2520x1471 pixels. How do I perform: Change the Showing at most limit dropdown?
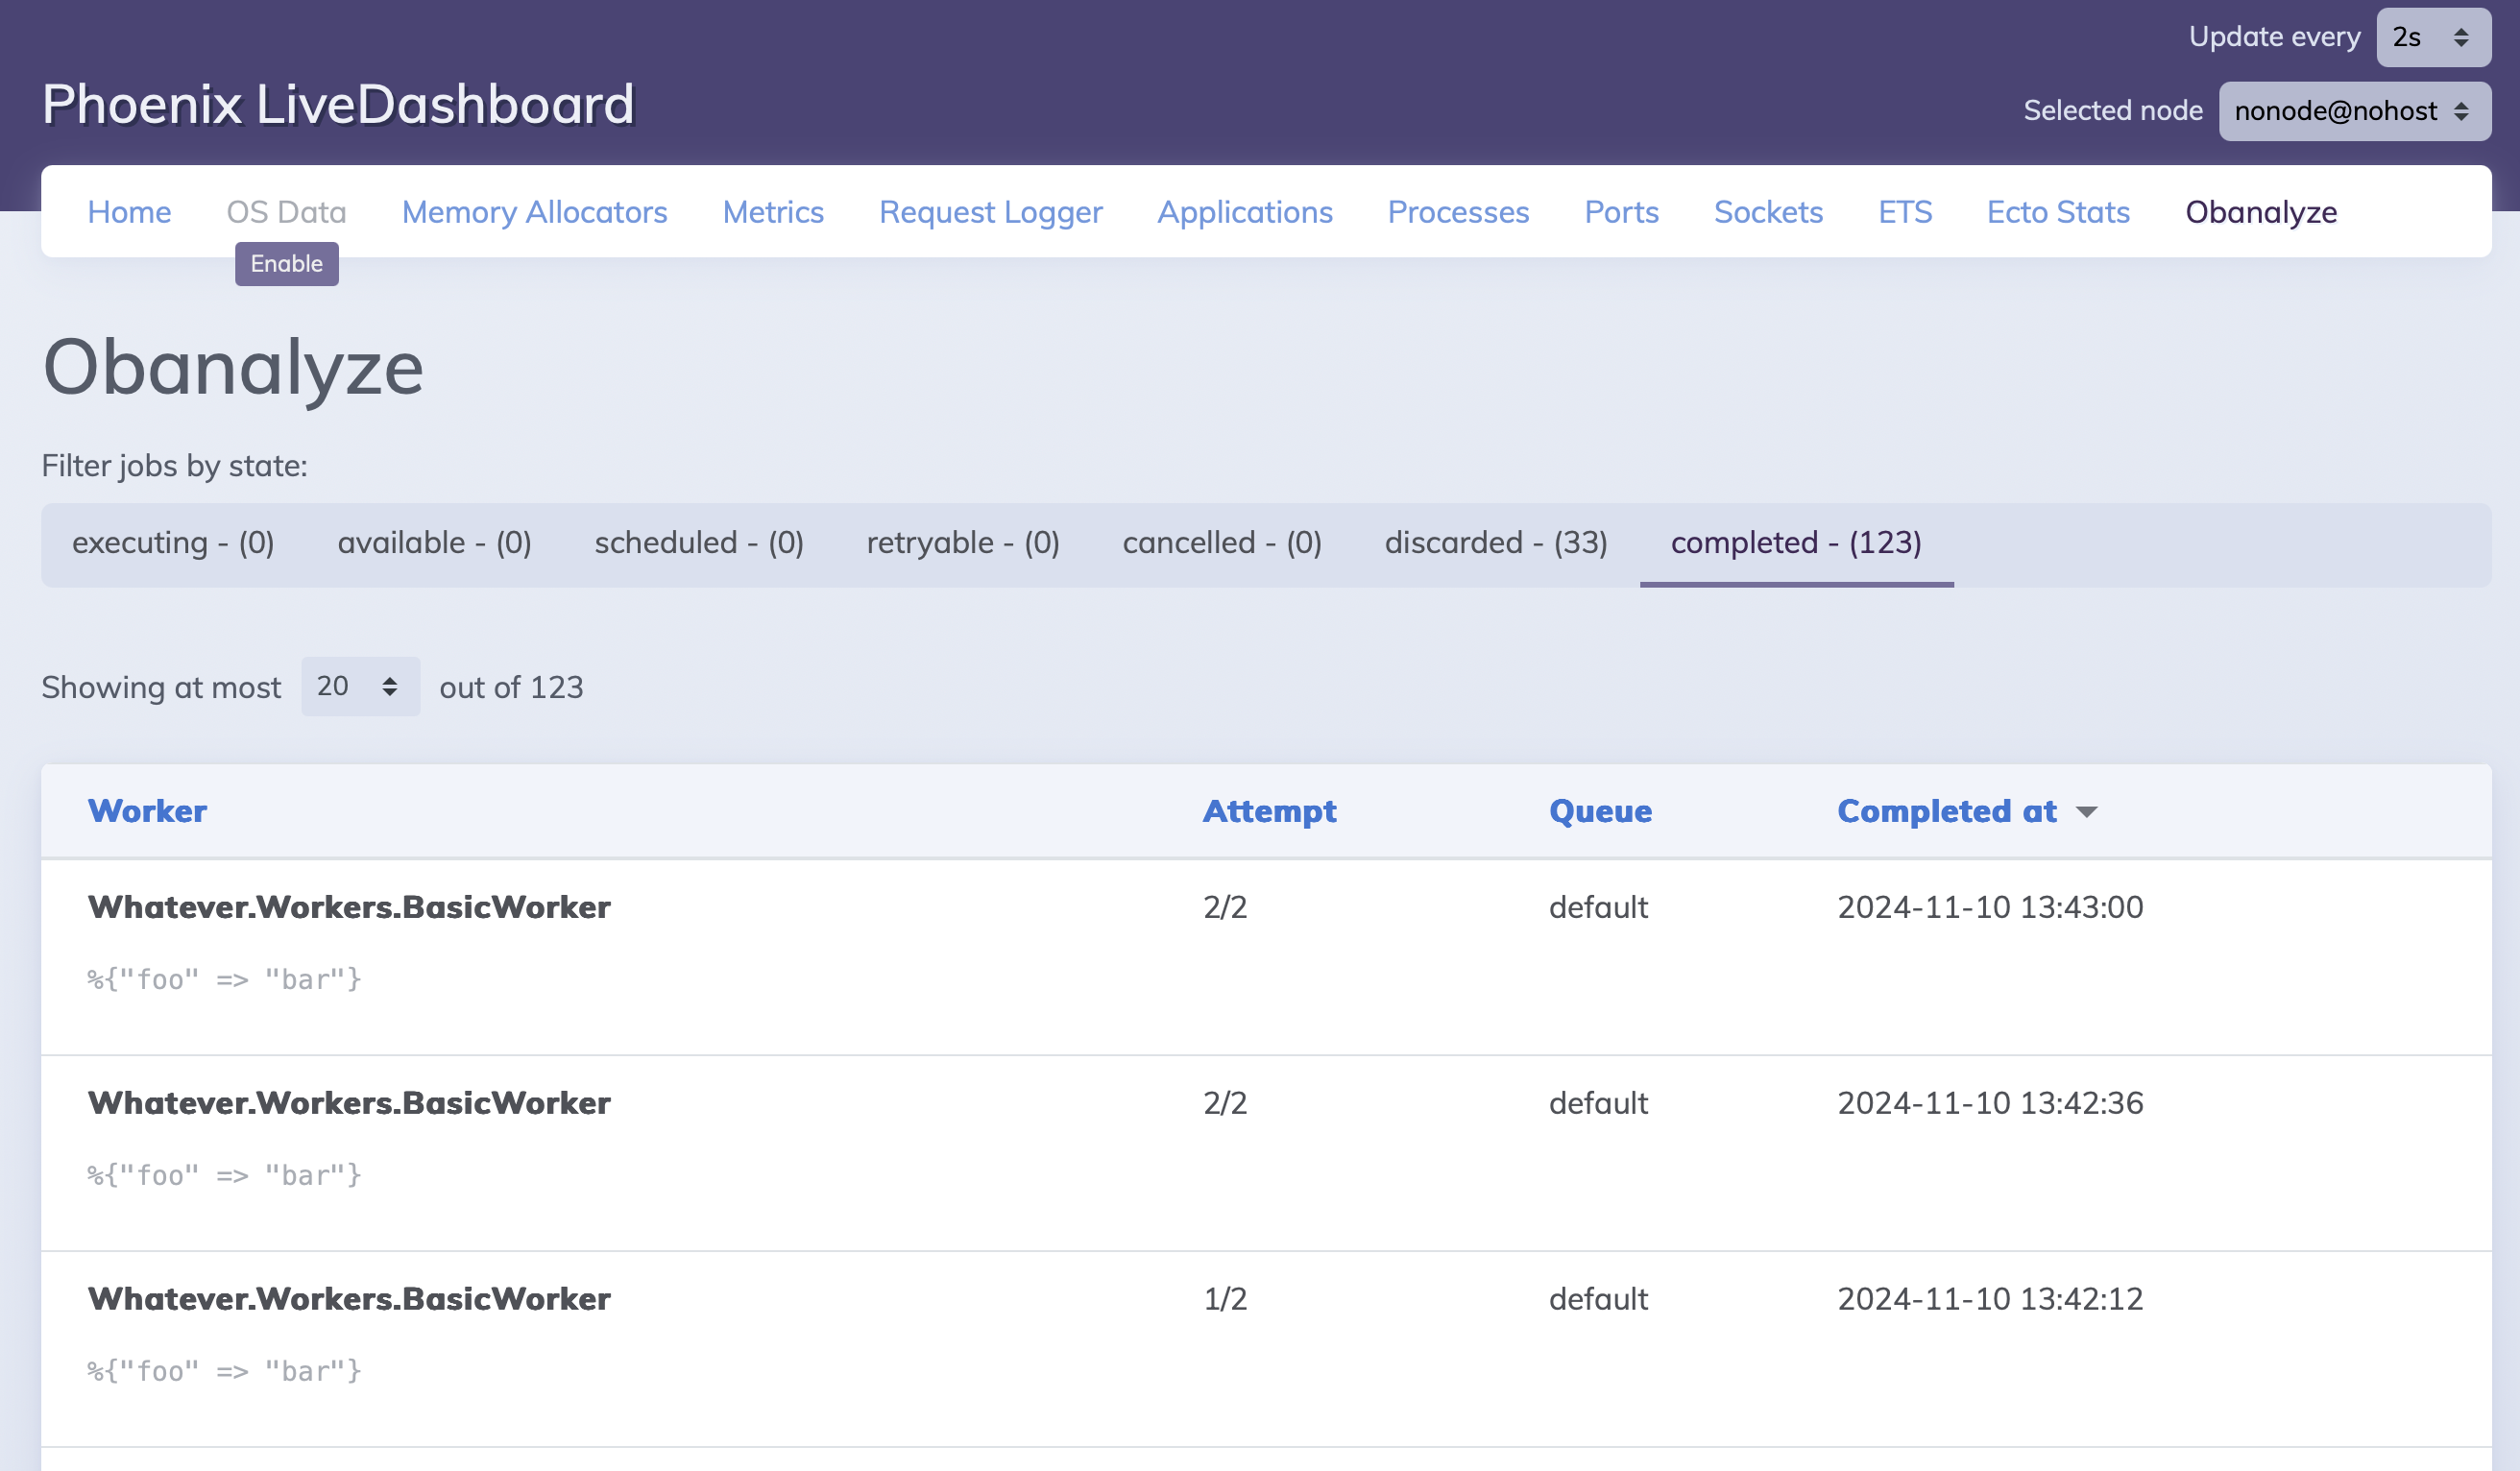coord(359,686)
